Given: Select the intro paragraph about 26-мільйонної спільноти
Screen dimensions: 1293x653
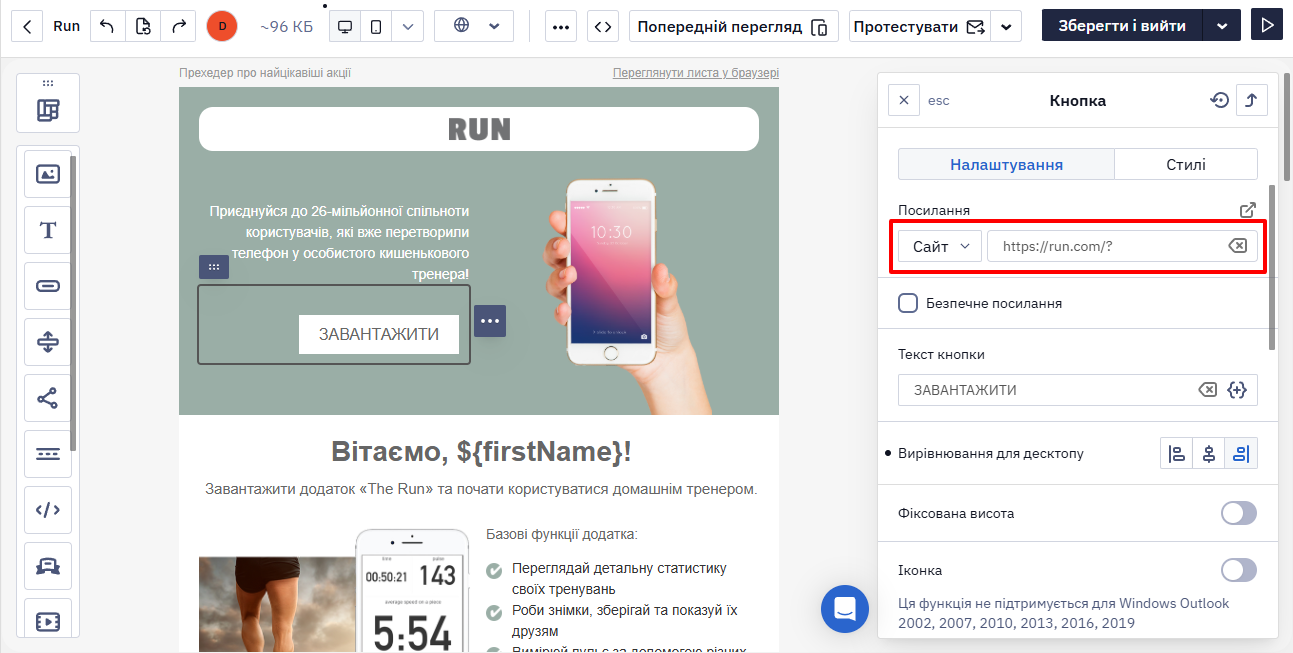Looking at the screenshot, I should coord(339,242).
